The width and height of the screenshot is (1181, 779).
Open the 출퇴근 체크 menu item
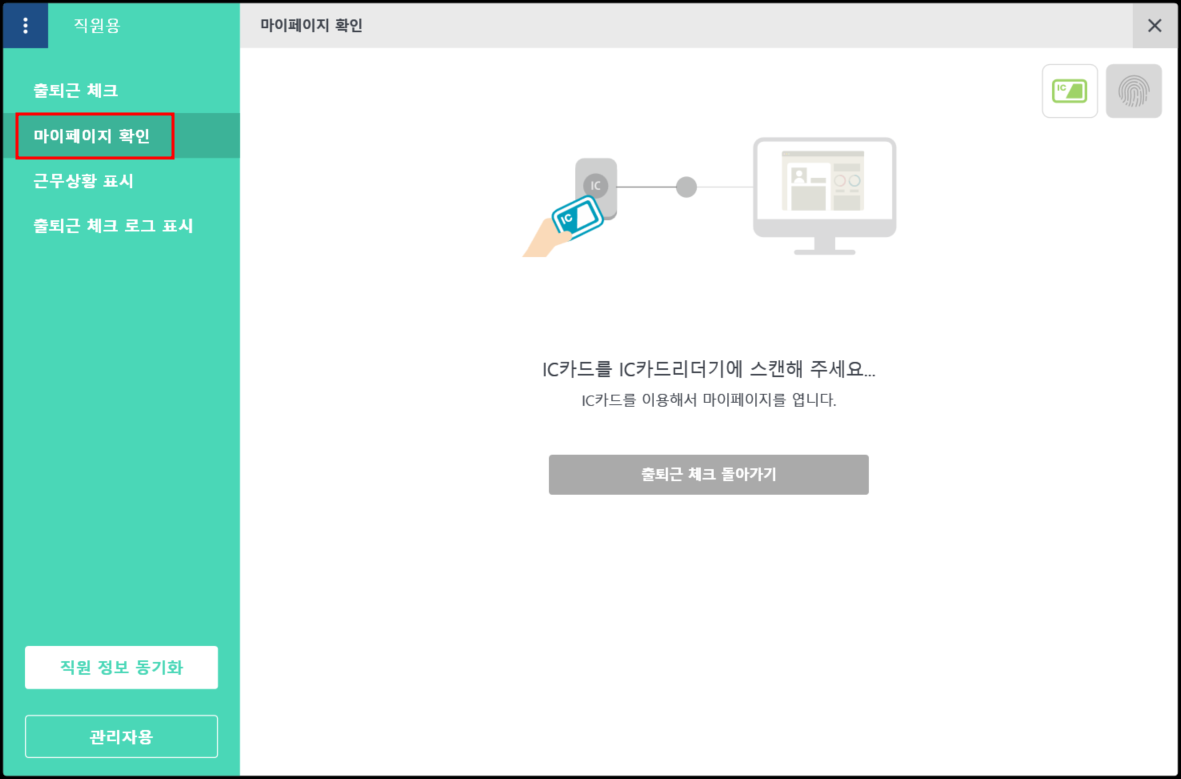pos(76,91)
